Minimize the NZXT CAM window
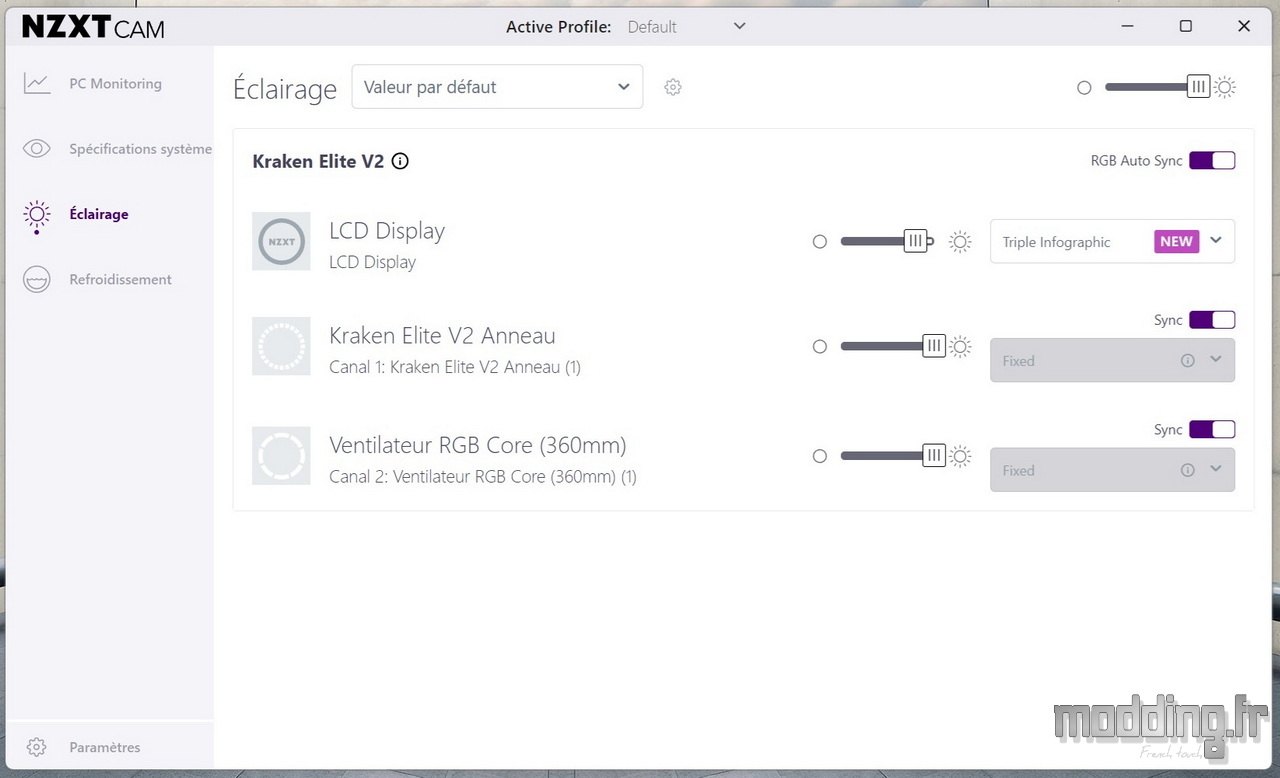Screen dimensions: 1280x778 [1127, 27]
